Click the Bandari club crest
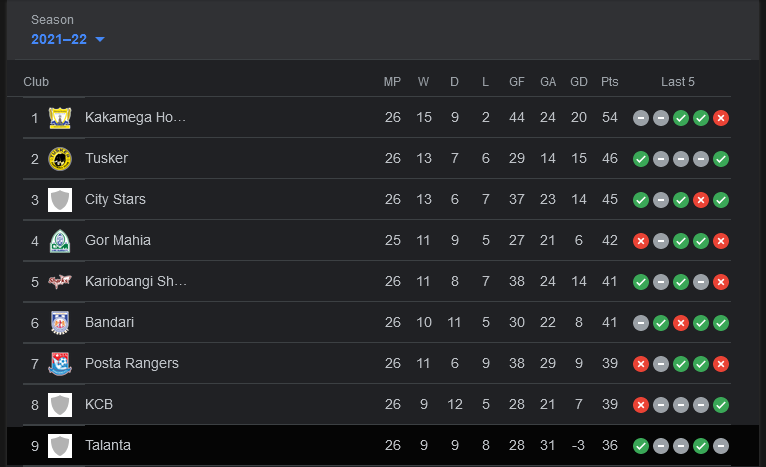The height and width of the screenshot is (467, 766). [x=60, y=323]
